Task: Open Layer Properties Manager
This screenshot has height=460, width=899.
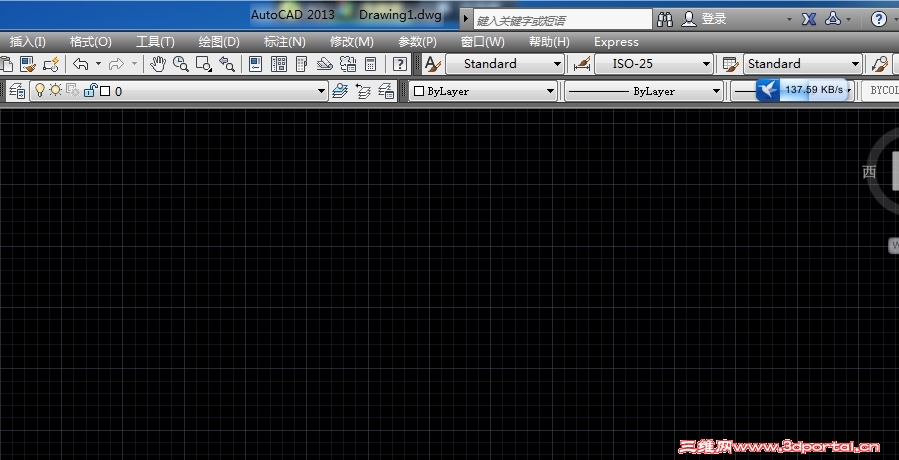Action: point(18,91)
